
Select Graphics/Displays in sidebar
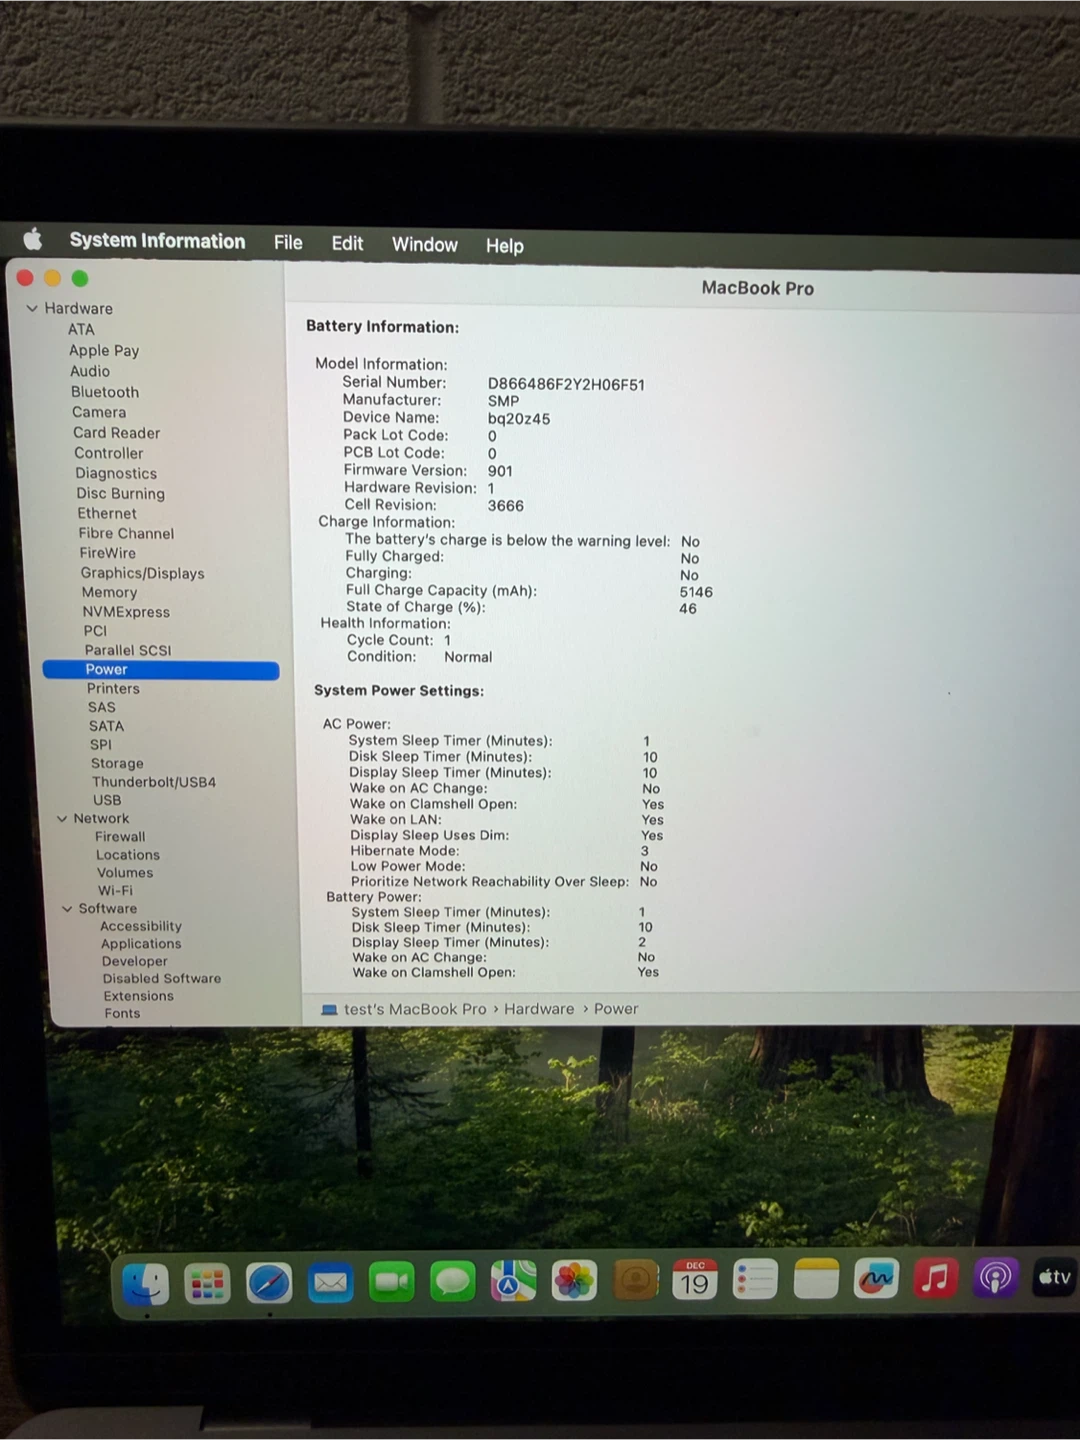tap(142, 573)
